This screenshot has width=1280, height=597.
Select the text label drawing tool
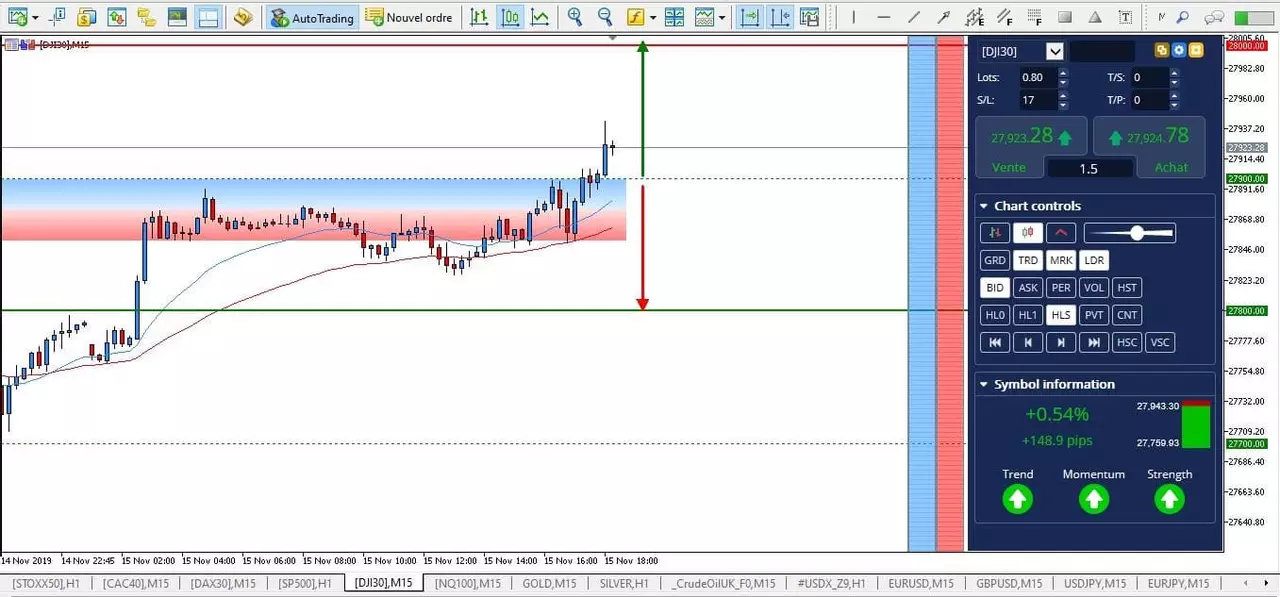pos(1126,17)
